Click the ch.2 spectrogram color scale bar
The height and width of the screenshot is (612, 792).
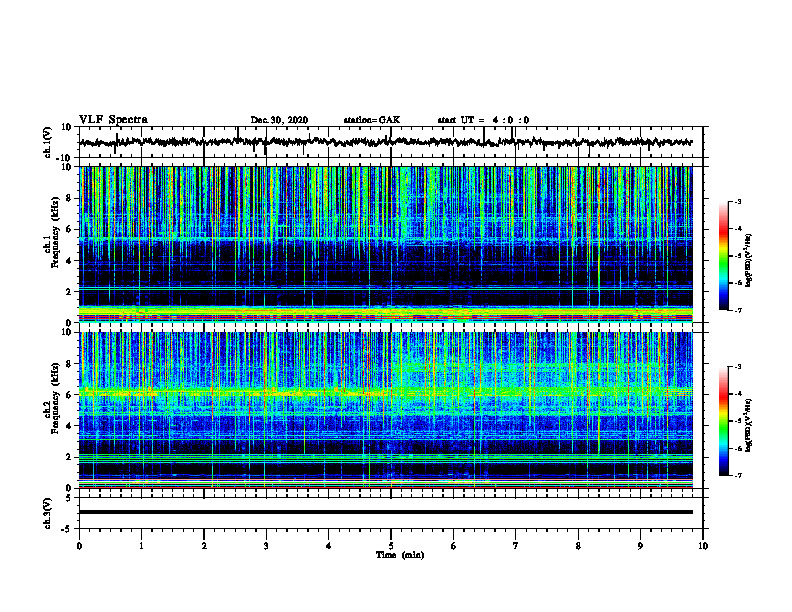[x=723, y=421]
